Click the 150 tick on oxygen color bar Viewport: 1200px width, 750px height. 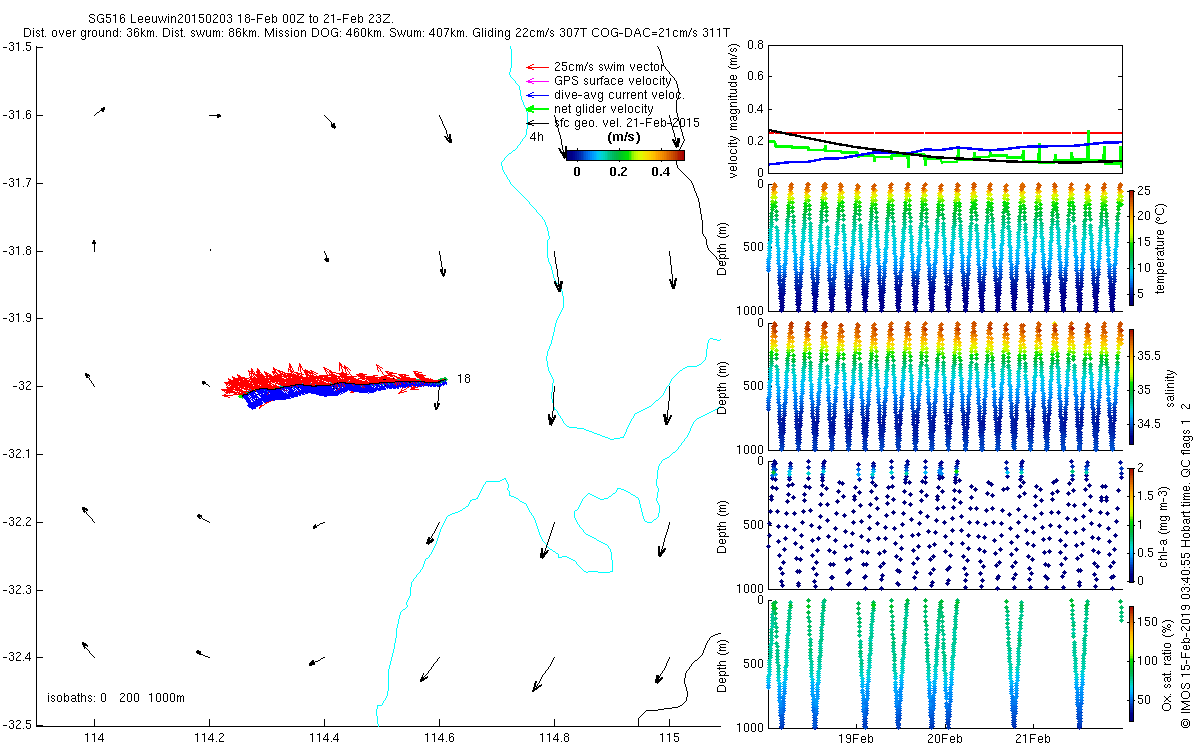coord(1149,623)
